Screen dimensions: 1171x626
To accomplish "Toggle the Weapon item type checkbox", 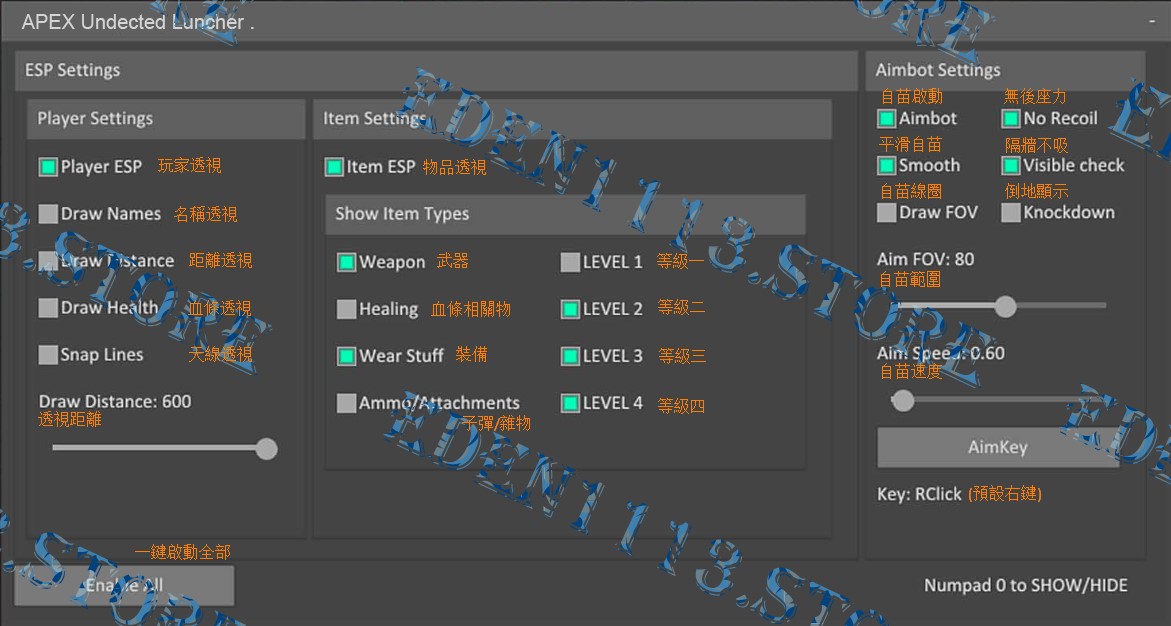I will [x=346, y=262].
